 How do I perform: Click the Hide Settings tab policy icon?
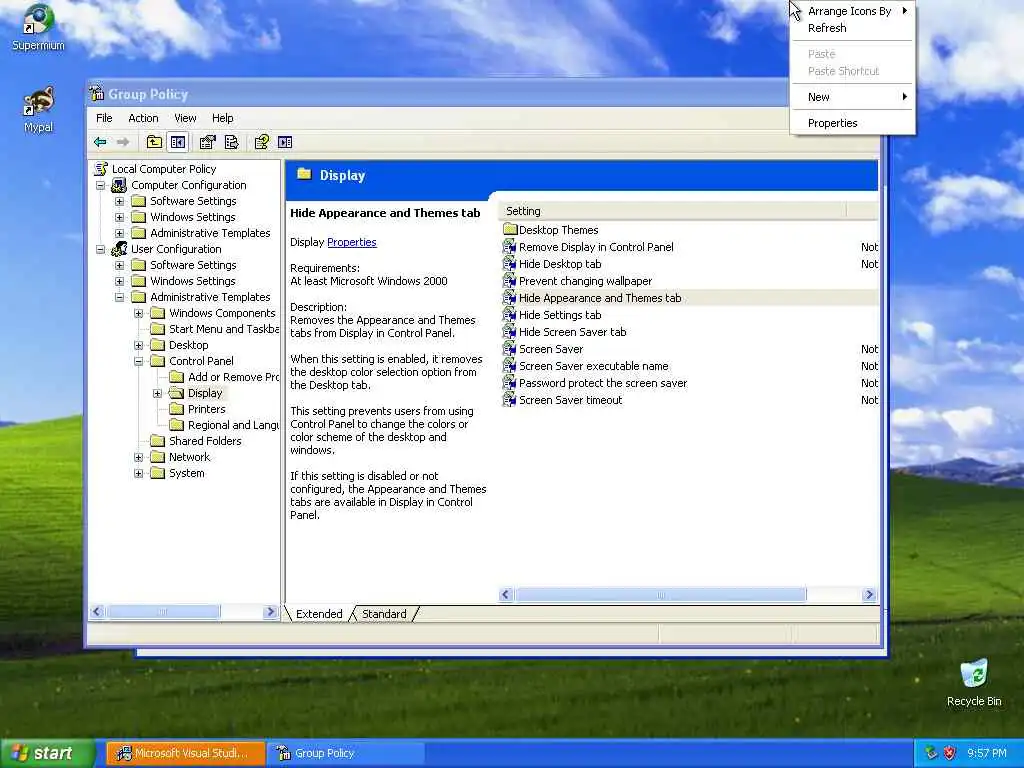509,315
